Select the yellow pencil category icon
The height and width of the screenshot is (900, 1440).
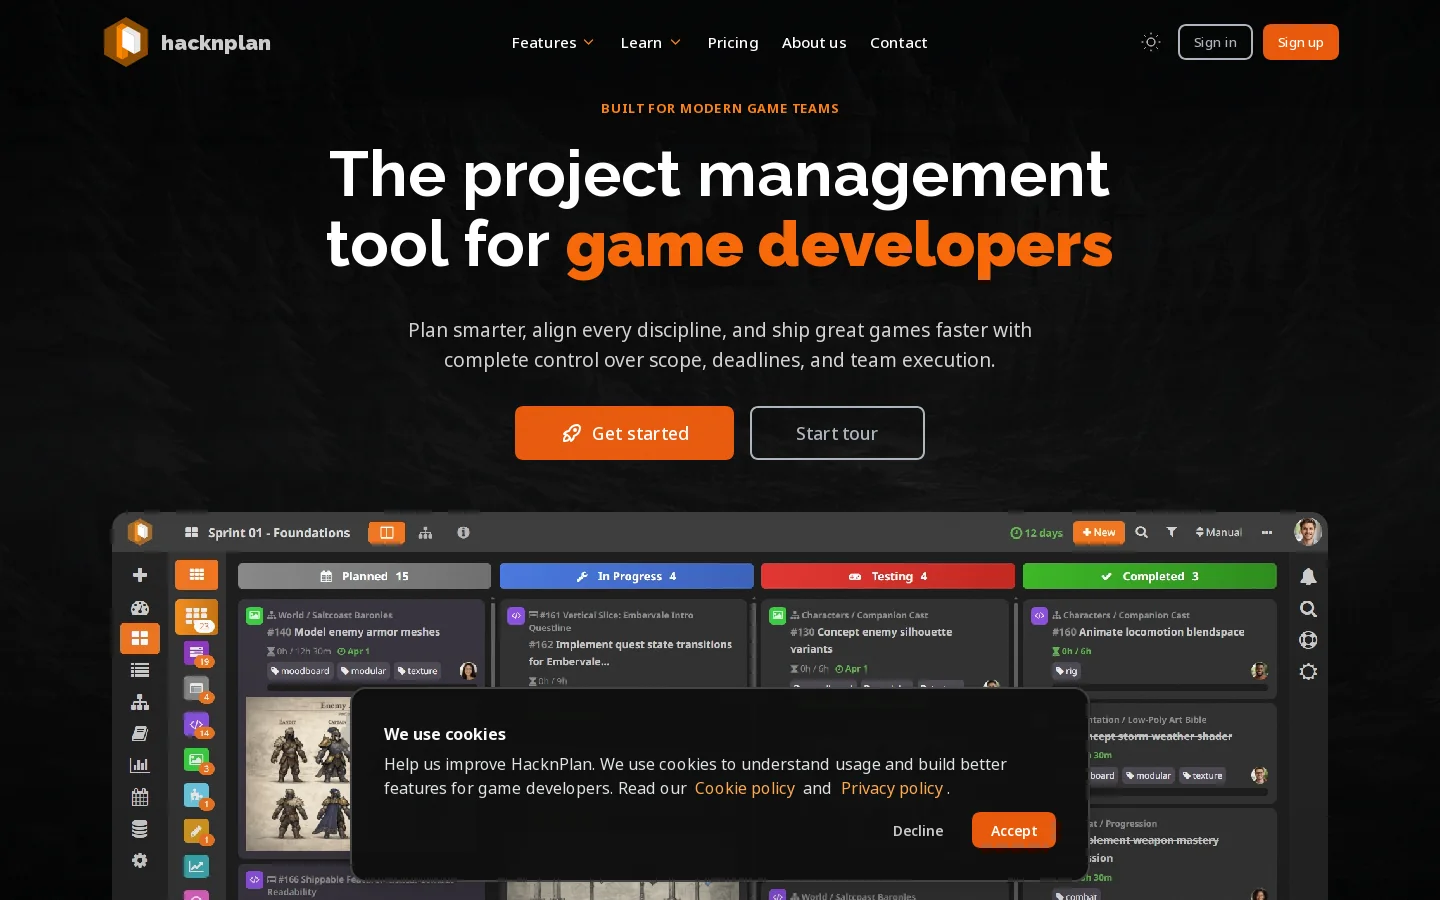pyautogui.click(x=196, y=831)
